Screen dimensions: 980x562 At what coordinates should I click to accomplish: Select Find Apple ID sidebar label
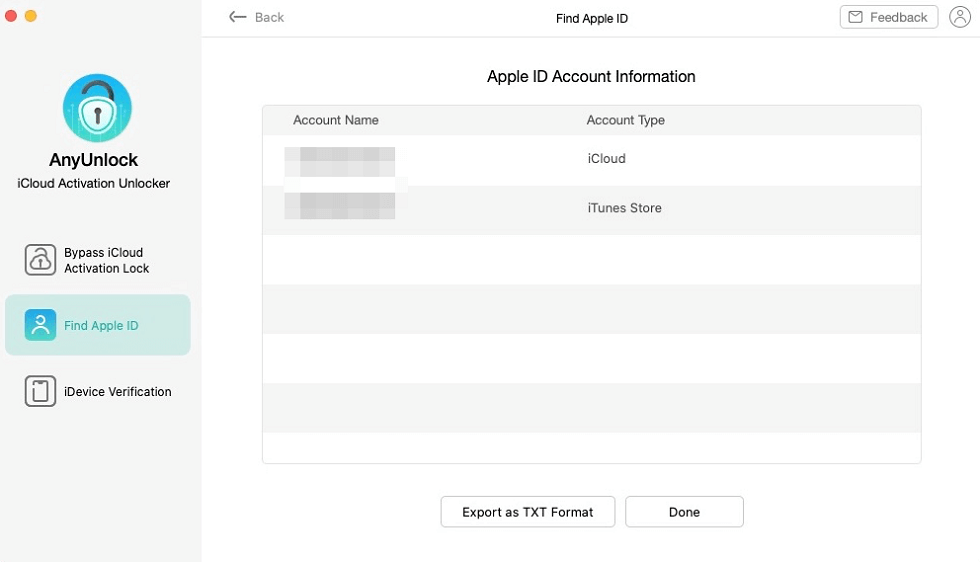[x=101, y=325]
